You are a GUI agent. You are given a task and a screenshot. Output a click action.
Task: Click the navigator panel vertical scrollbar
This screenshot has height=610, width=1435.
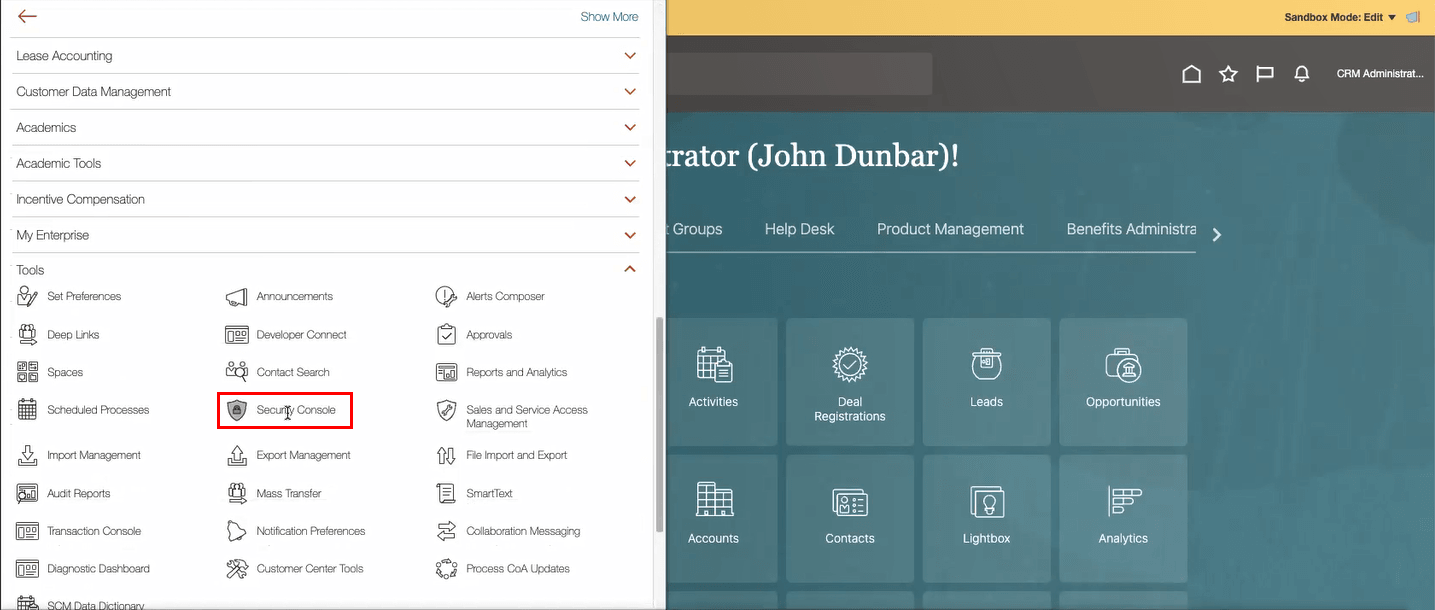click(659, 425)
